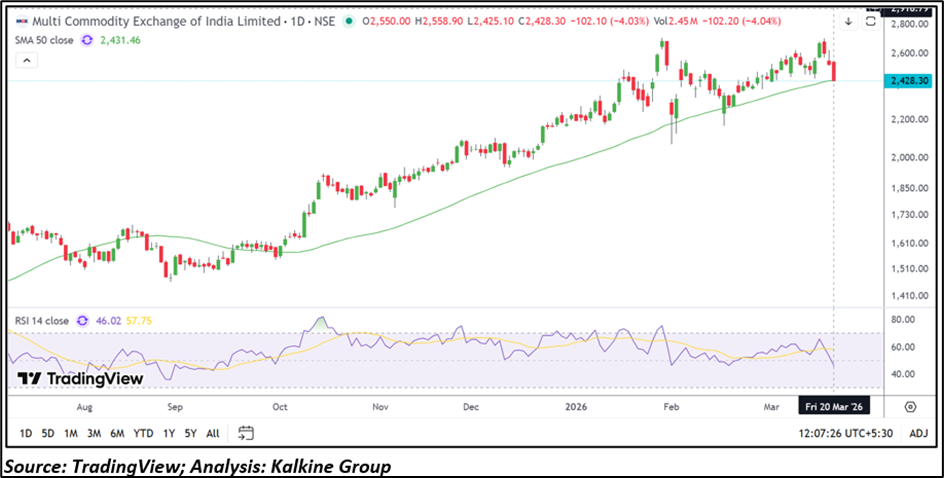This screenshot has width=944, height=478.
Task: Click the SMA 50 indicator refresh icon
Action: coord(87,39)
